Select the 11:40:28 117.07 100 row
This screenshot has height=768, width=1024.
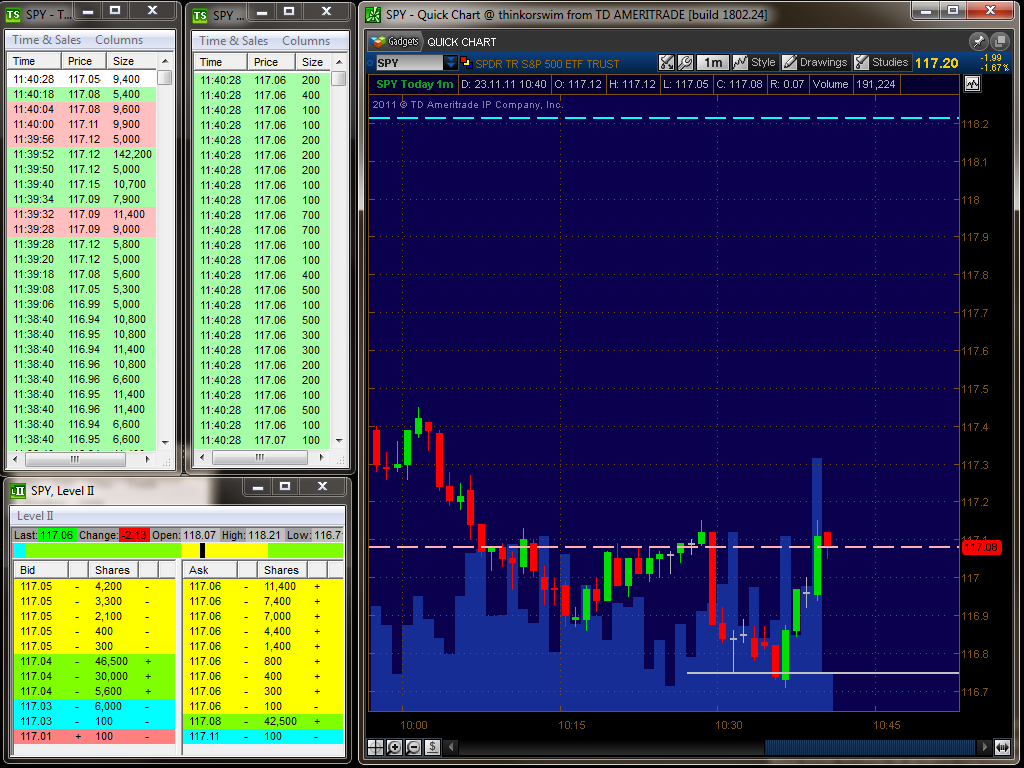[262, 440]
